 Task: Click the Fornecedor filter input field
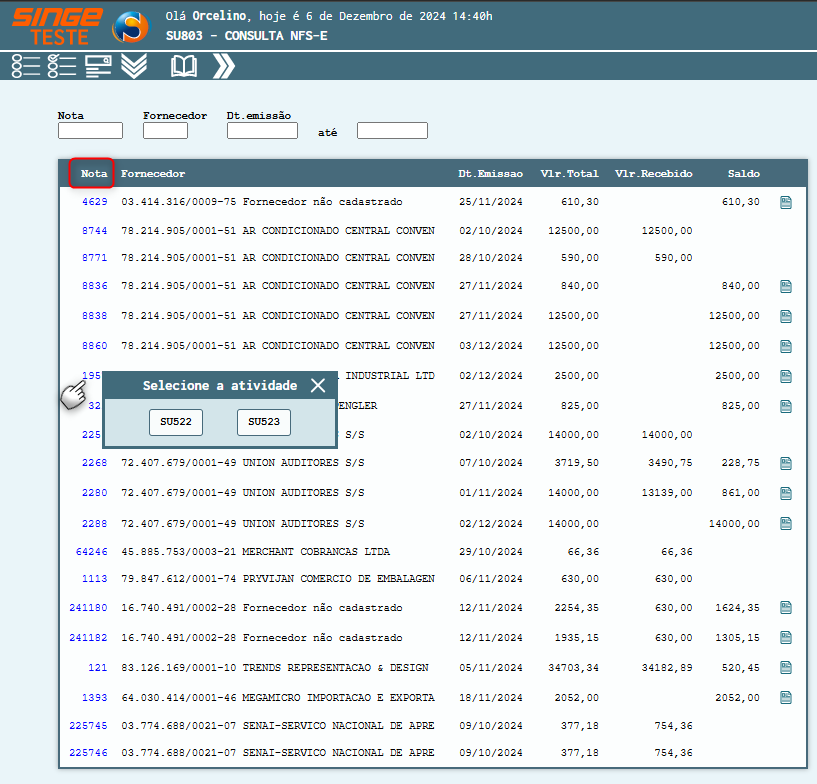(x=165, y=131)
